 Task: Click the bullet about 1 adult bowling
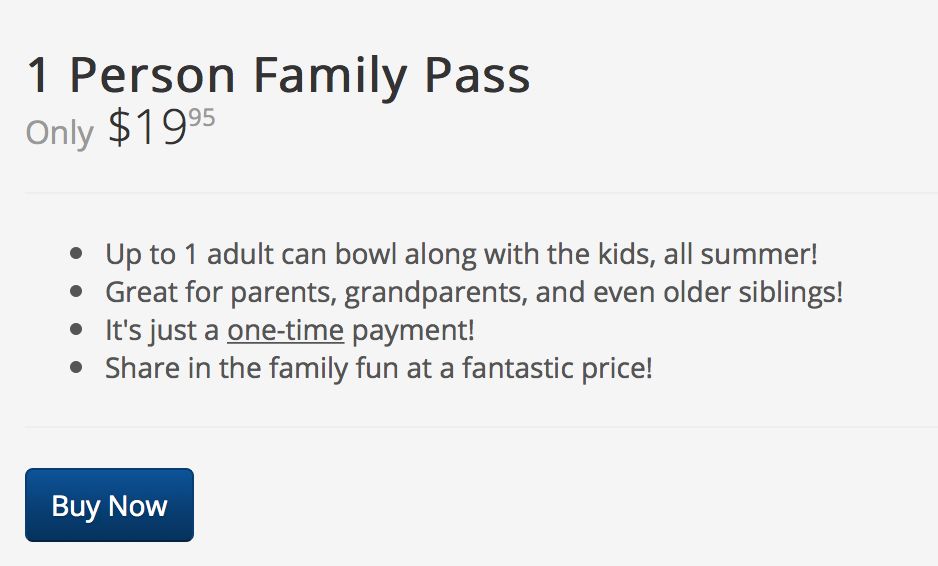(461, 254)
